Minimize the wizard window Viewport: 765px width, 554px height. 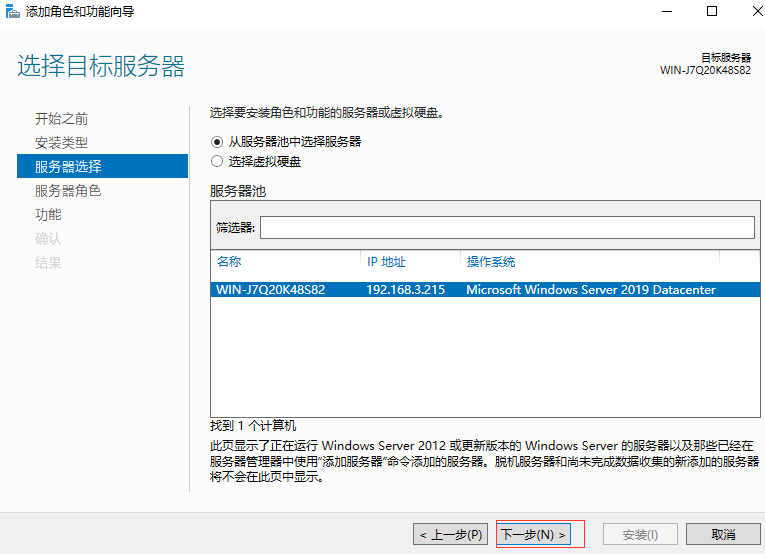[x=667, y=11]
